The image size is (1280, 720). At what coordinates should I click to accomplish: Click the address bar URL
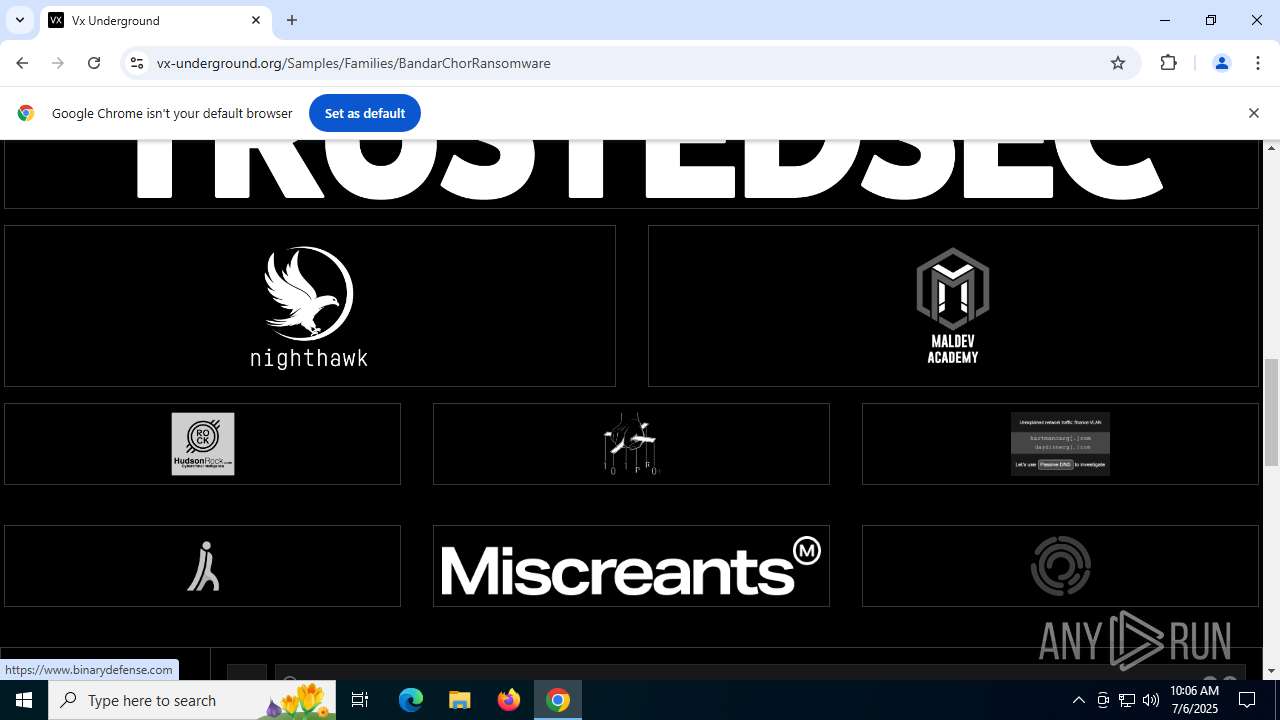coord(354,63)
